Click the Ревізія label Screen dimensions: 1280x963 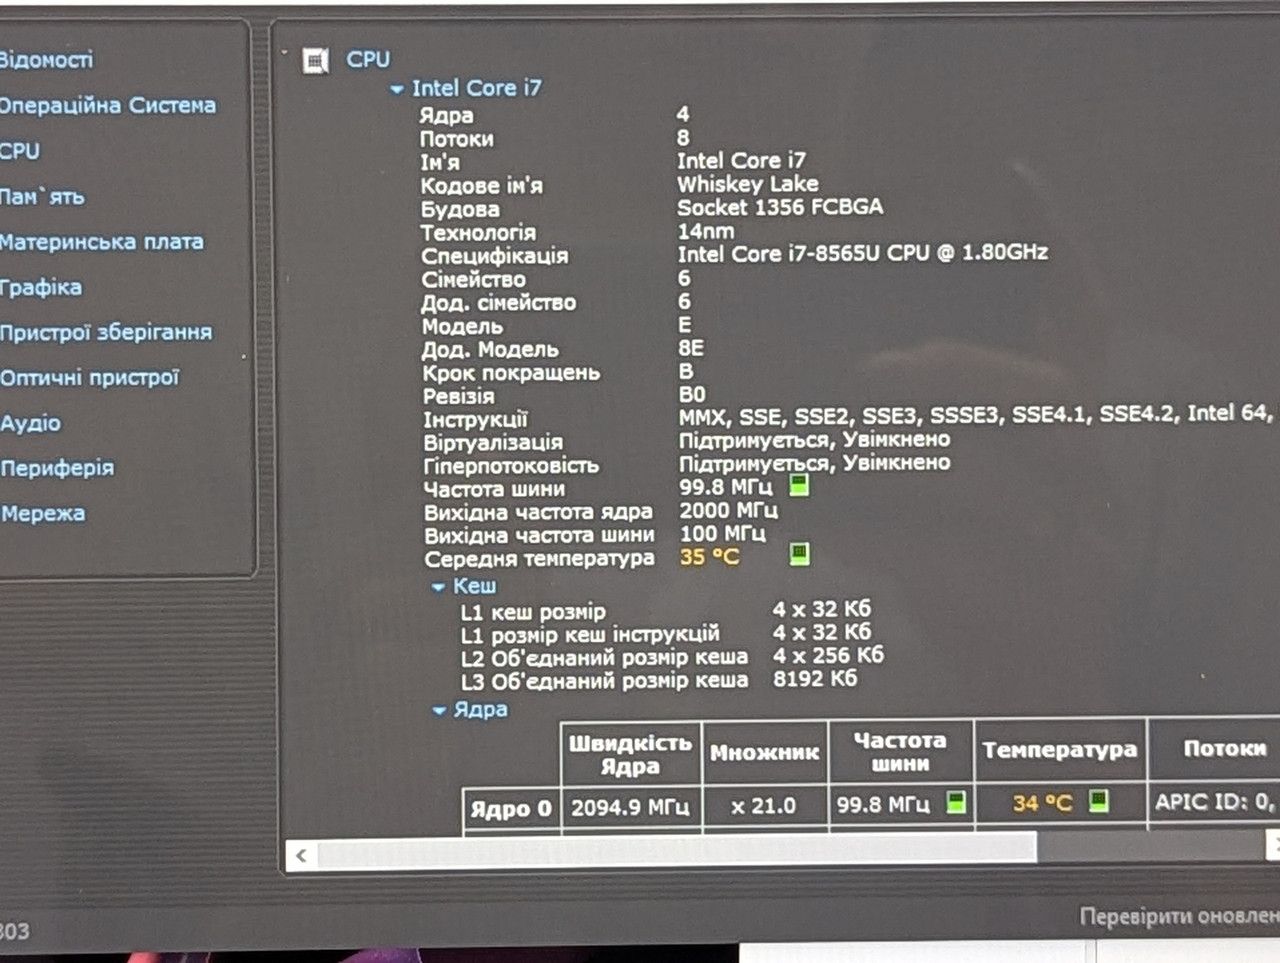(x=458, y=396)
